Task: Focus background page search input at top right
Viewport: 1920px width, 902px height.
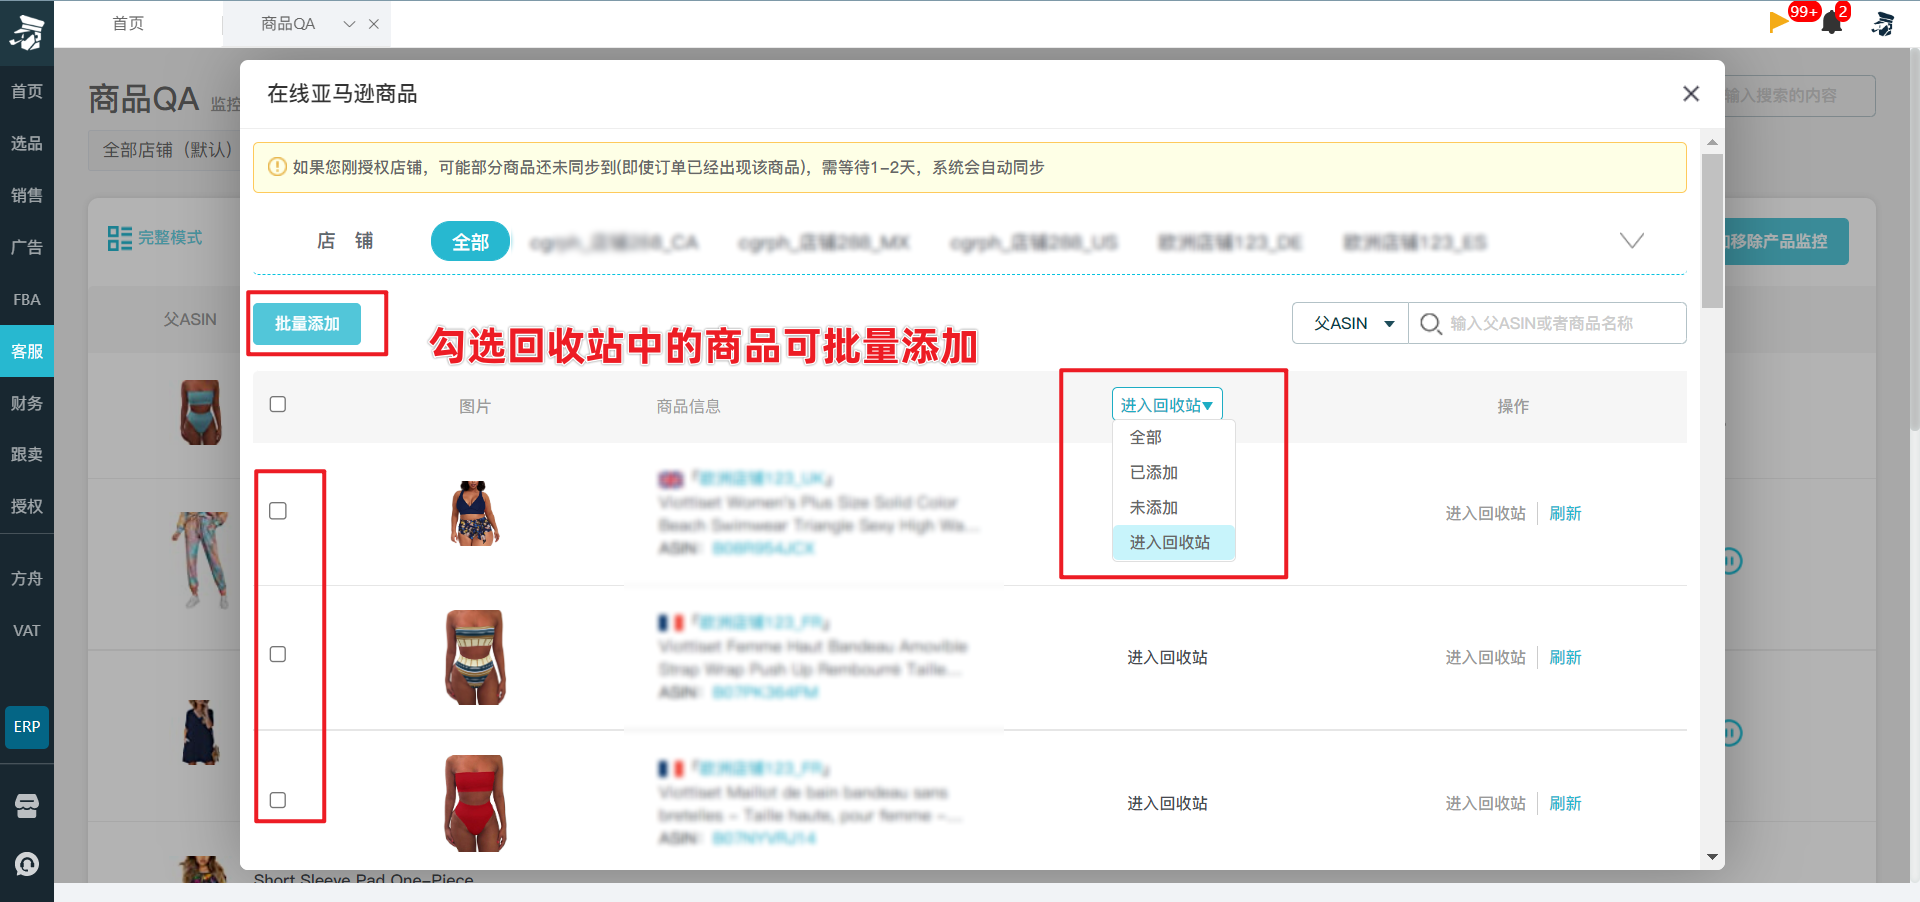Action: click(x=1800, y=96)
